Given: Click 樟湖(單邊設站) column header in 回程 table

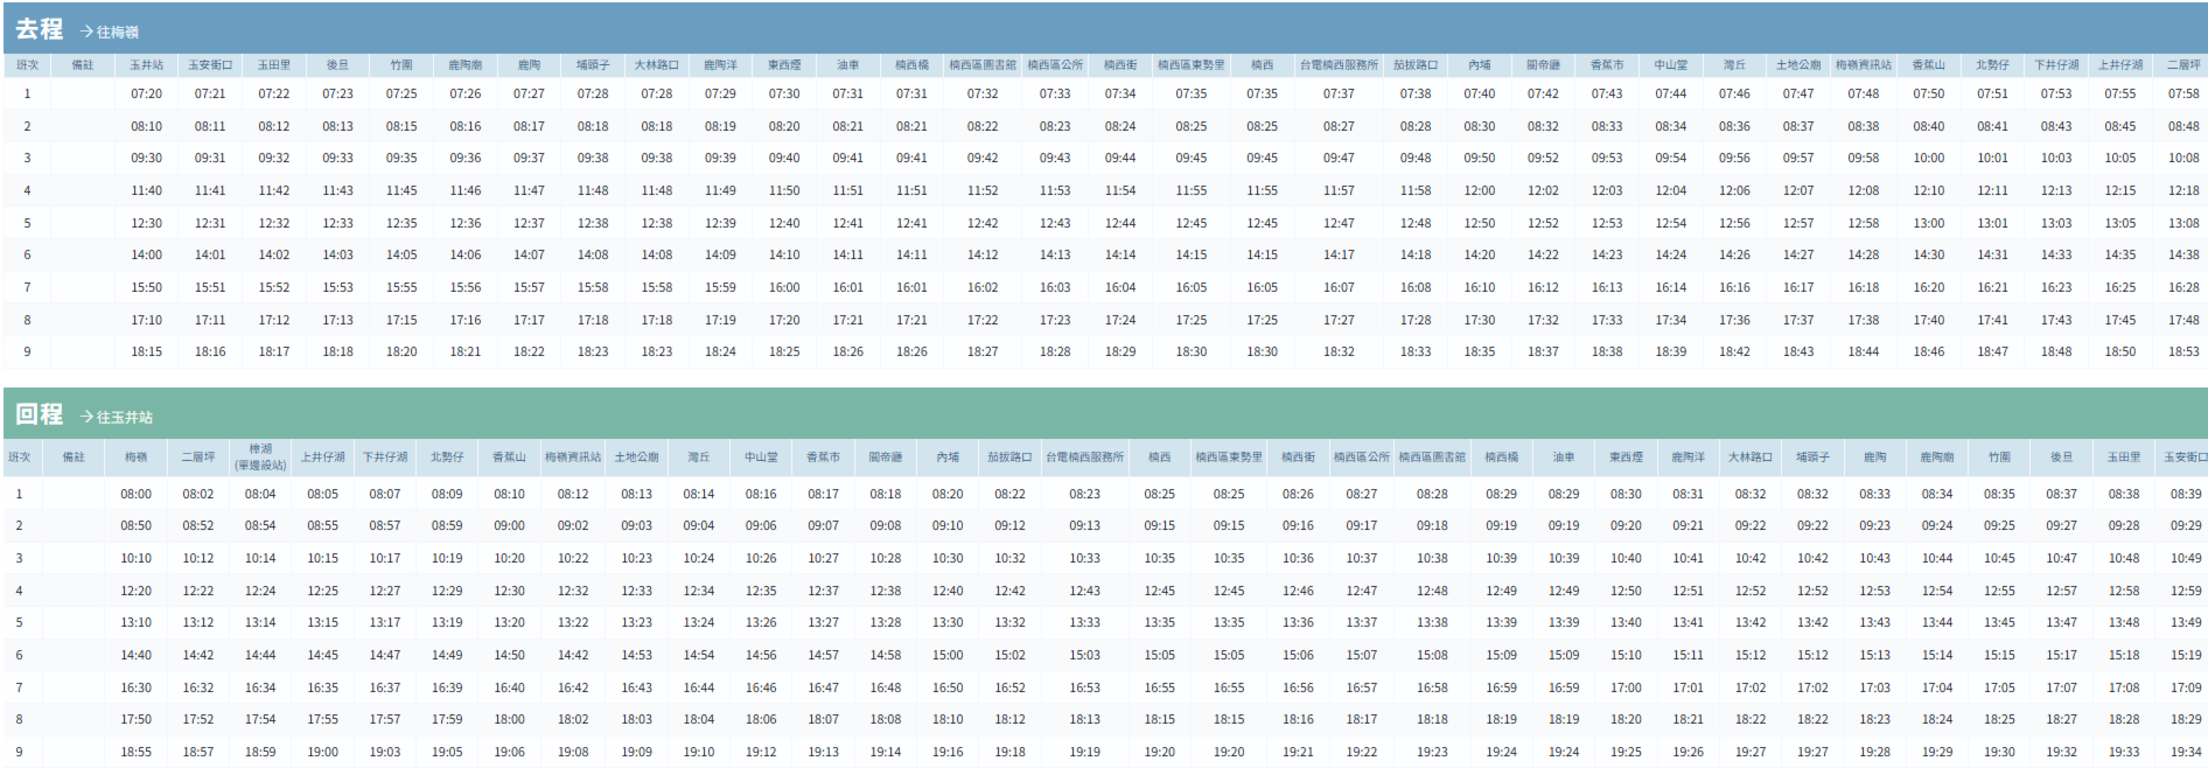Looking at the screenshot, I should (260, 457).
